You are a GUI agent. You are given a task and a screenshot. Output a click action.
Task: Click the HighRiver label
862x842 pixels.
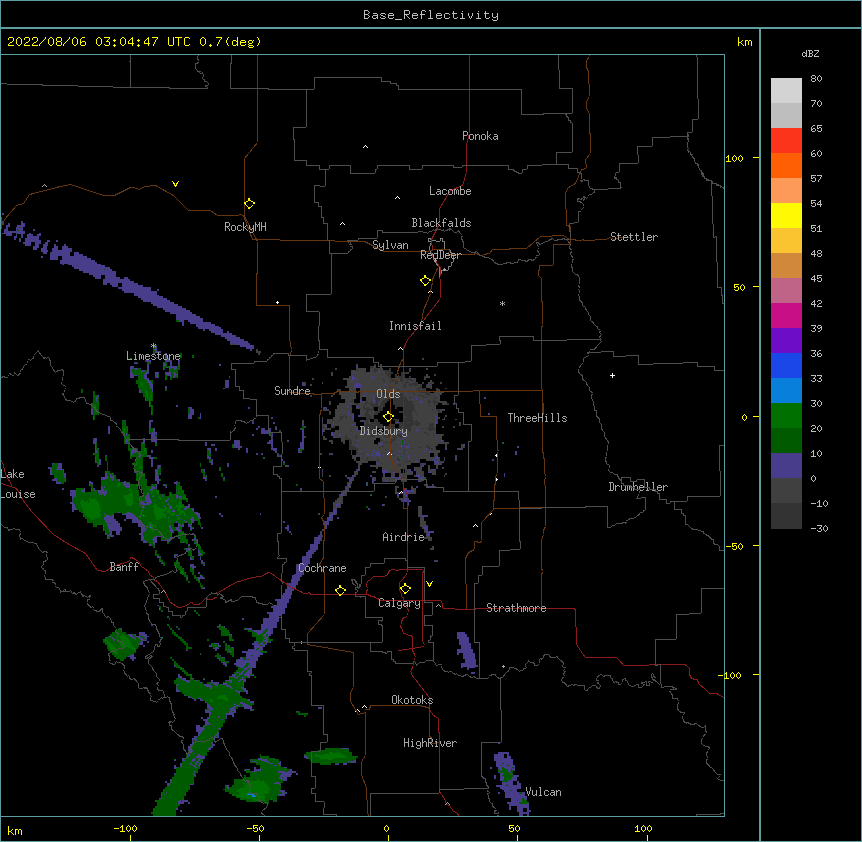pyautogui.click(x=430, y=743)
